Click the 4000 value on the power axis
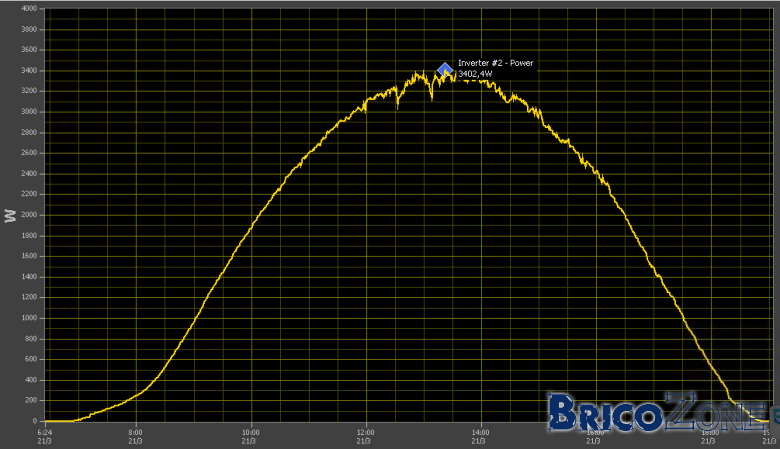Image resolution: width=780 pixels, height=449 pixels. click(x=29, y=8)
